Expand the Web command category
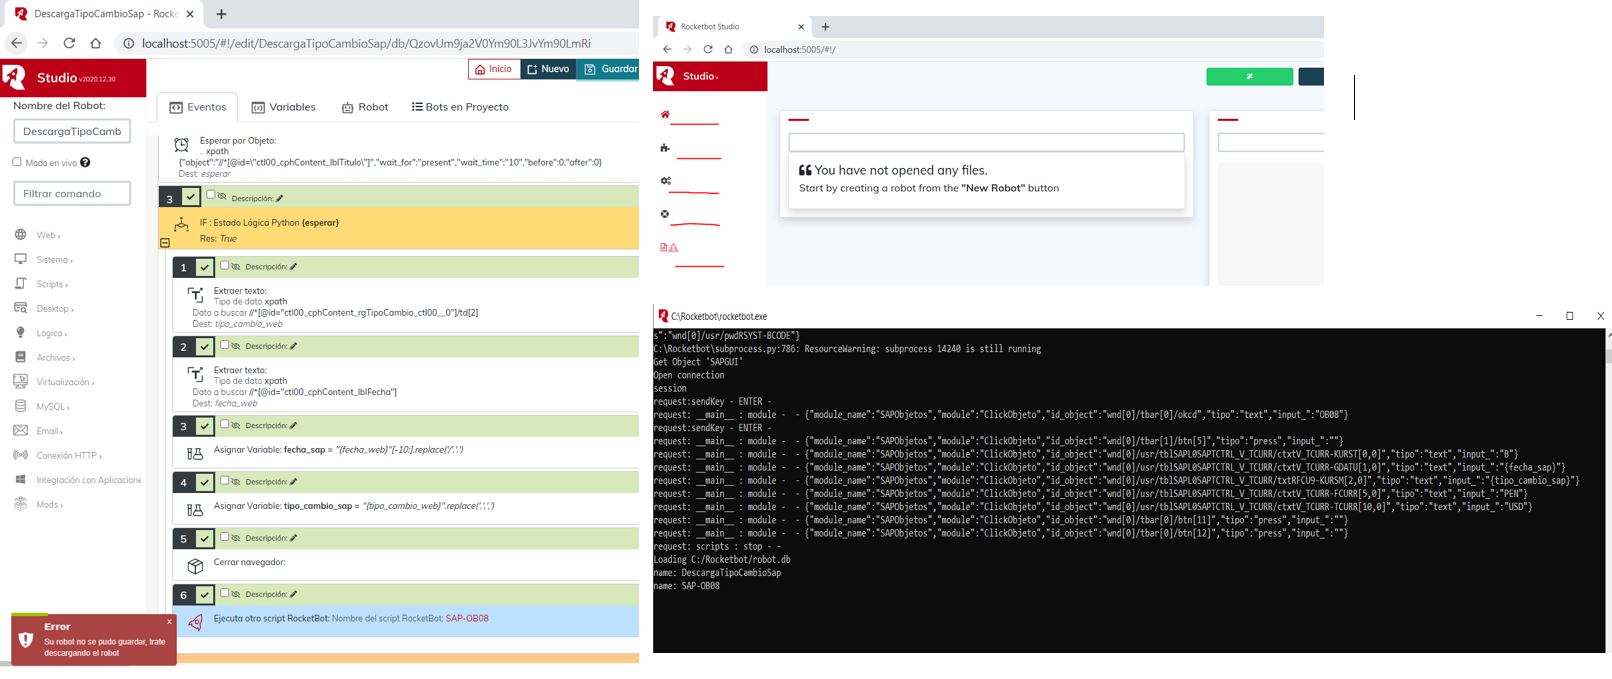Screen dimensions: 1612x679 click(48, 235)
